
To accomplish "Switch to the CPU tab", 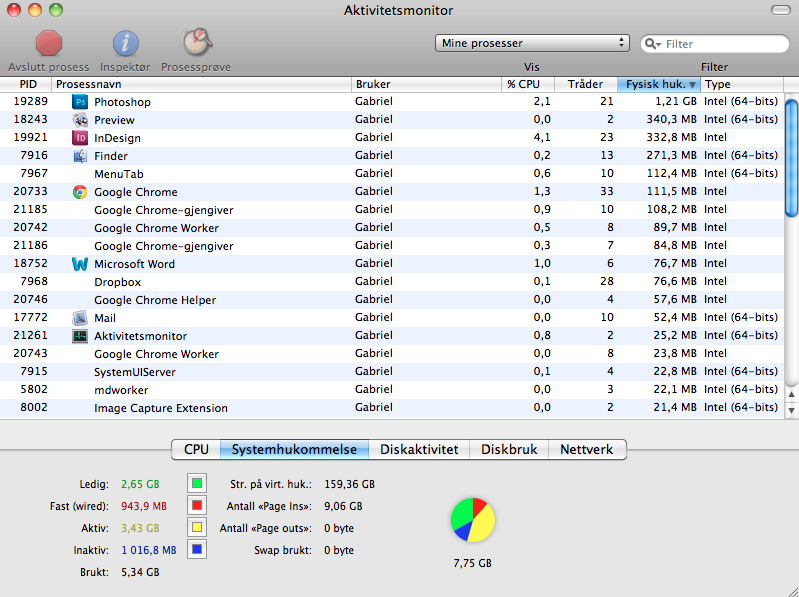I will [196, 449].
